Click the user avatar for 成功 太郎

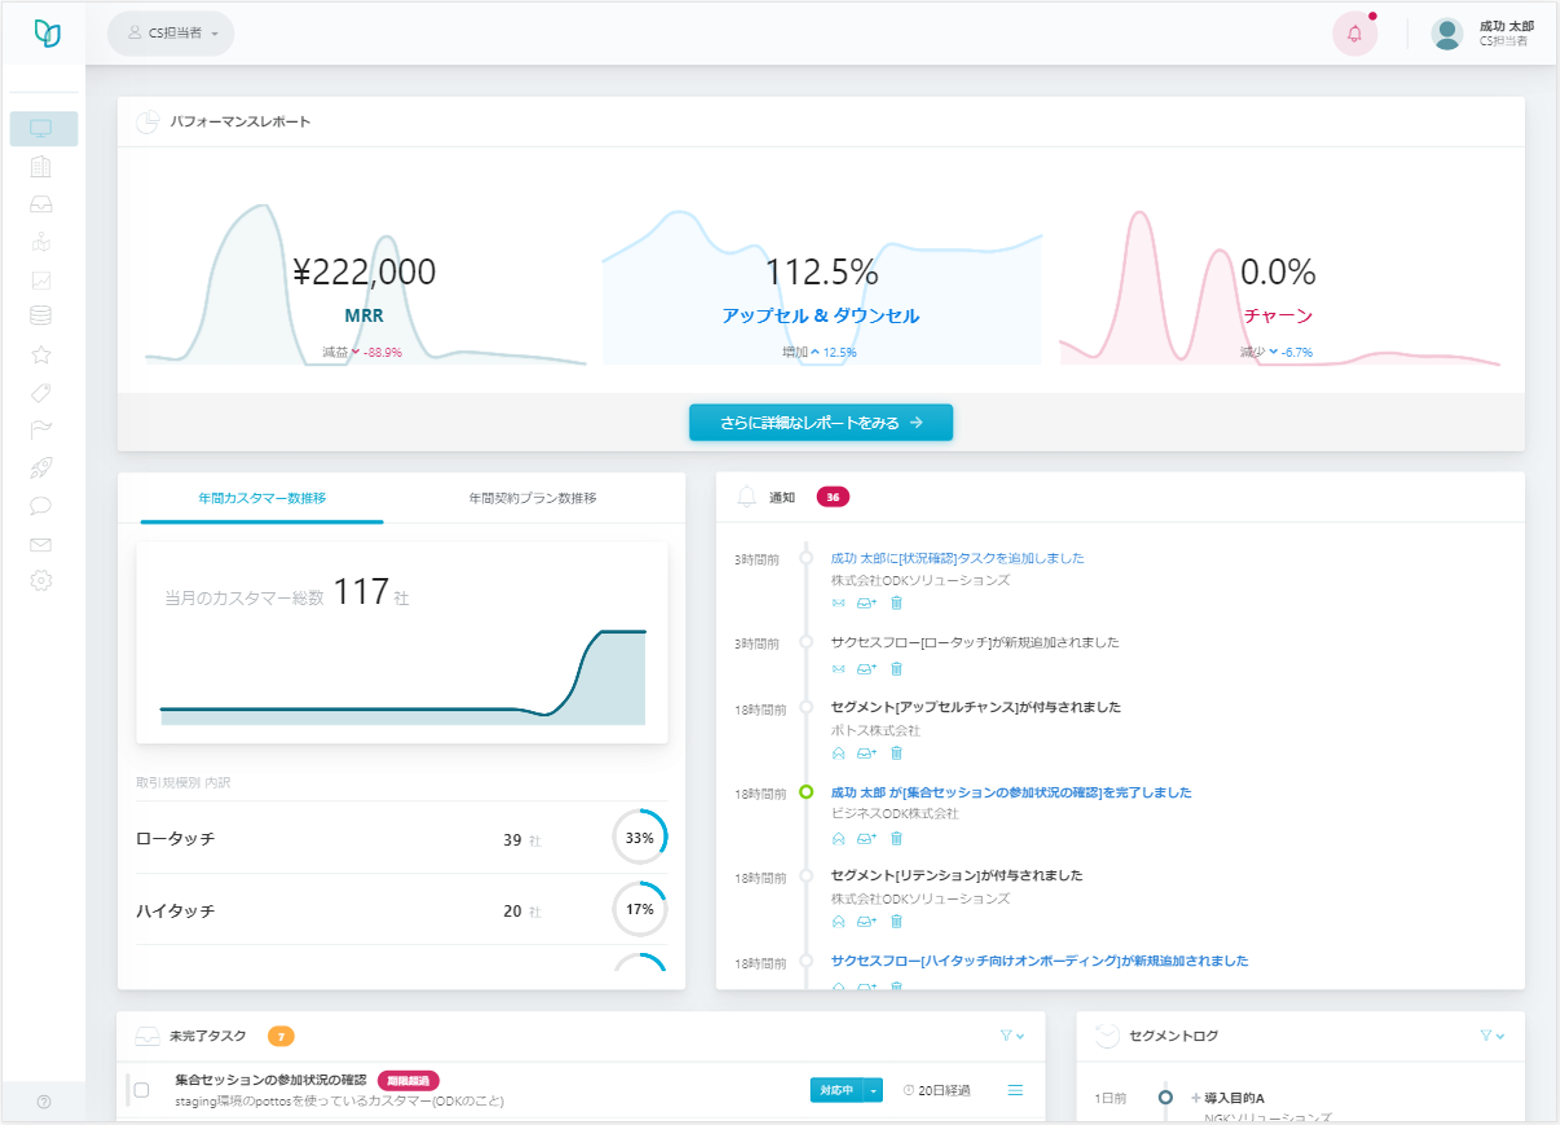point(1446,34)
